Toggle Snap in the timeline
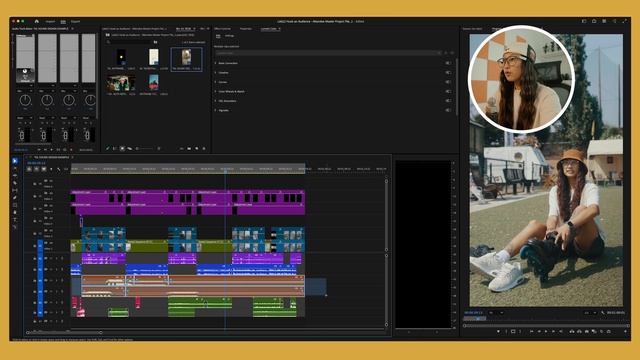 (36, 169)
